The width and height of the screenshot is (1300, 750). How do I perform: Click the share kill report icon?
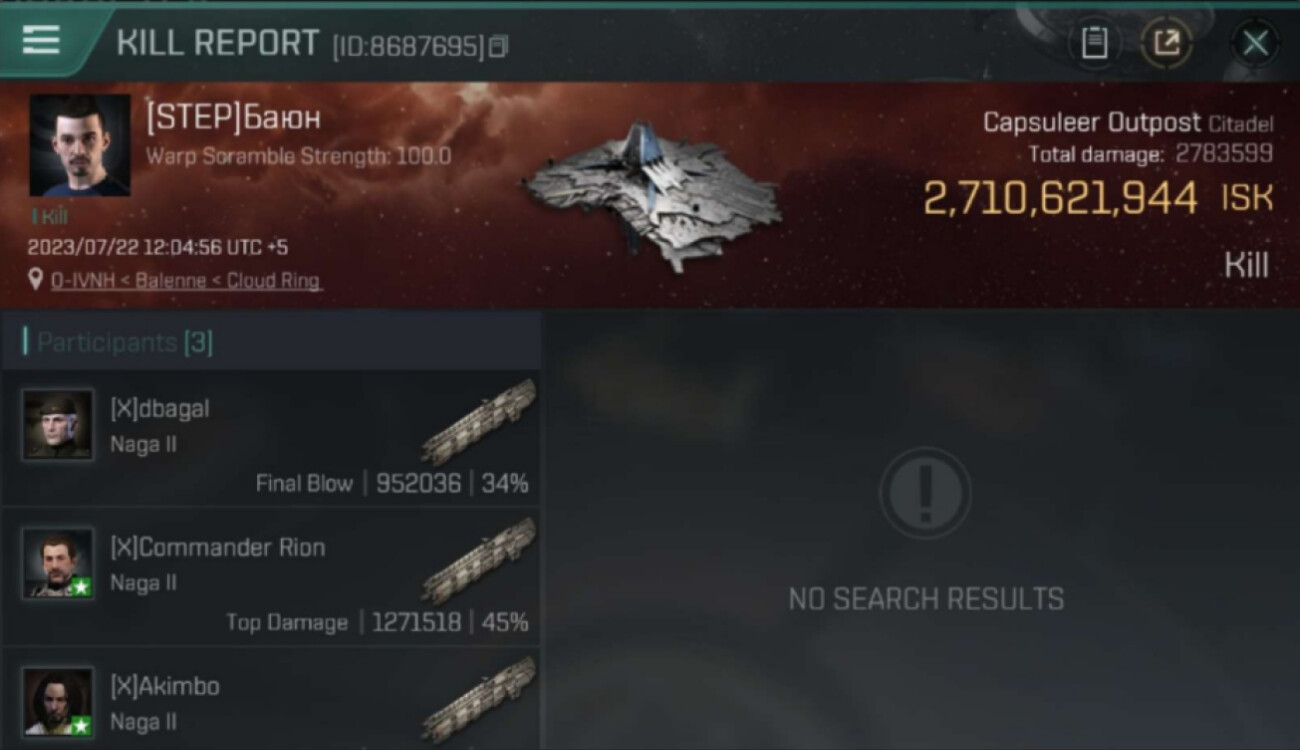(x=1166, y=43)
